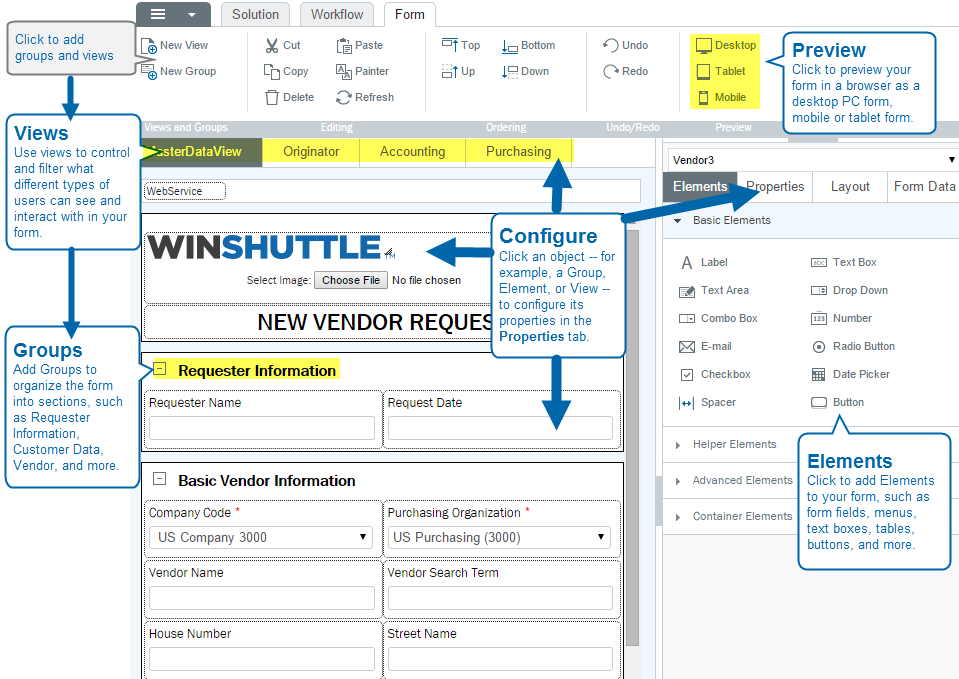Viewport: 959px width, 679px height.
Task: Add a Checkbox element to form
Action: [x=687, y=374]
